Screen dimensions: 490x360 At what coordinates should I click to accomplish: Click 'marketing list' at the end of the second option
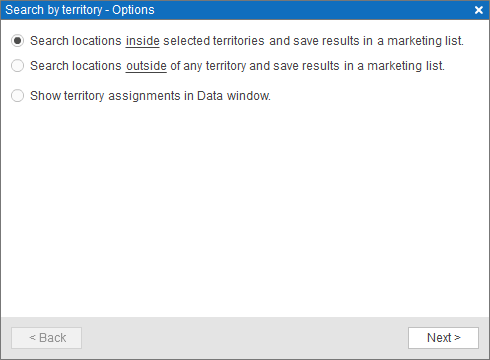[406, 66]
